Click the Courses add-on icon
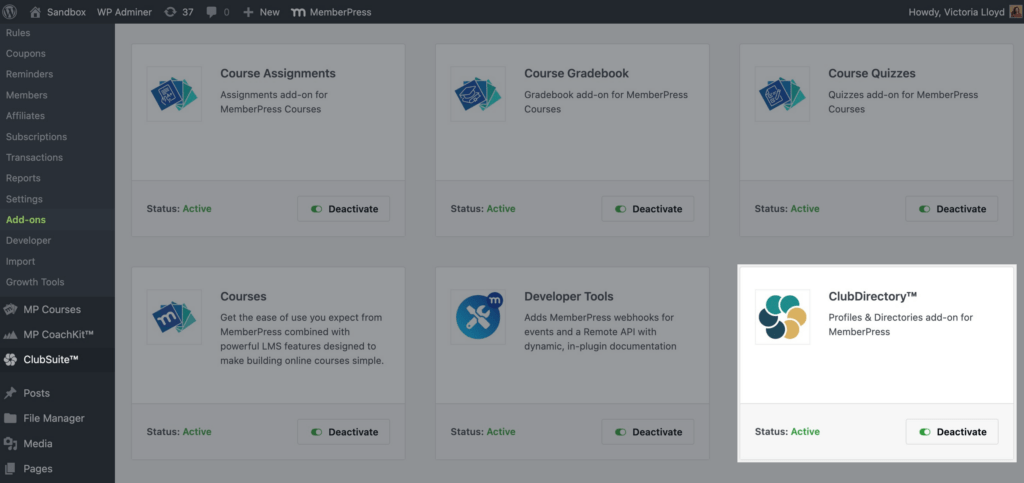Viewport: 1024px width, 483px height. click(x=174, y=317)
